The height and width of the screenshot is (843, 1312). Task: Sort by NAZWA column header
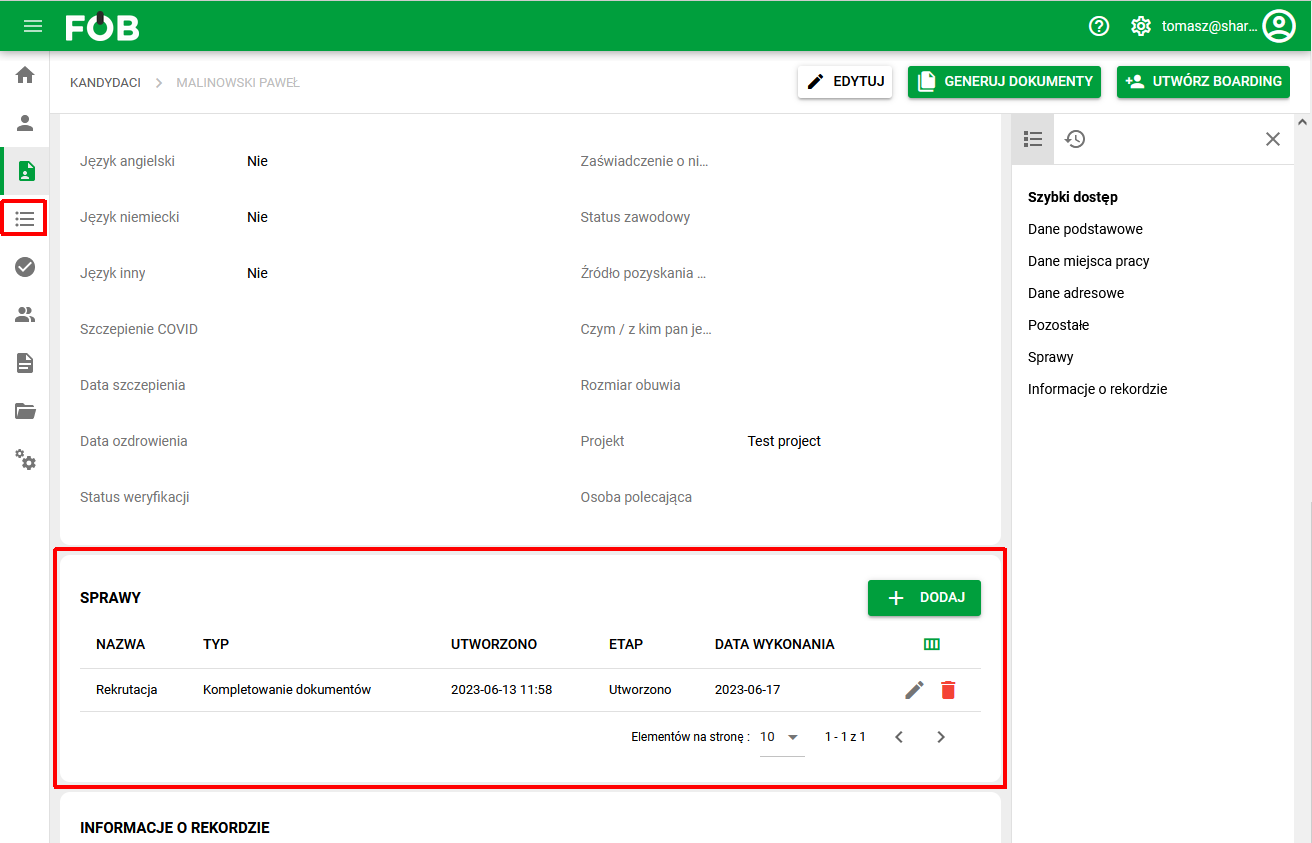pos(121,644)
